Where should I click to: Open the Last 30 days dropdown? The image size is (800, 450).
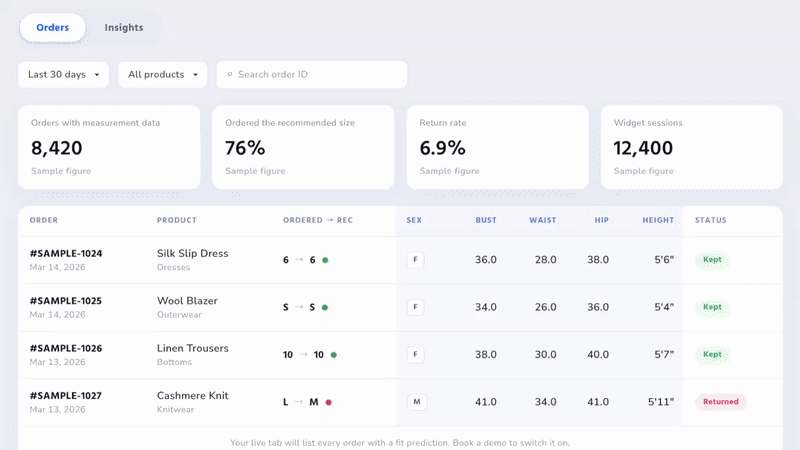point(64,74)
